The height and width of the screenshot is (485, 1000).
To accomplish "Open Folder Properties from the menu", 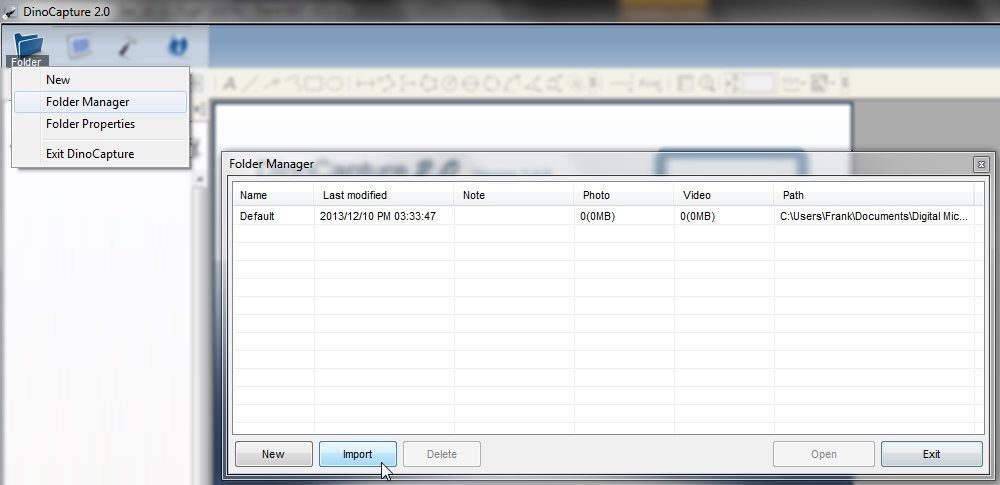I will click(x=90, y=124).
